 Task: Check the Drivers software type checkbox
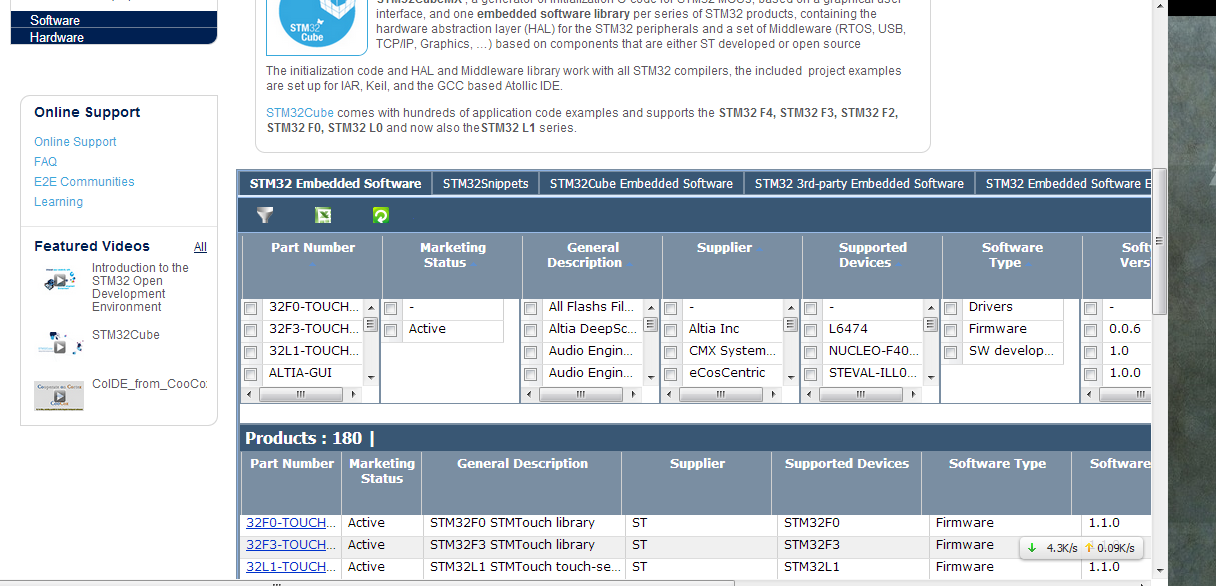point(951,309)
